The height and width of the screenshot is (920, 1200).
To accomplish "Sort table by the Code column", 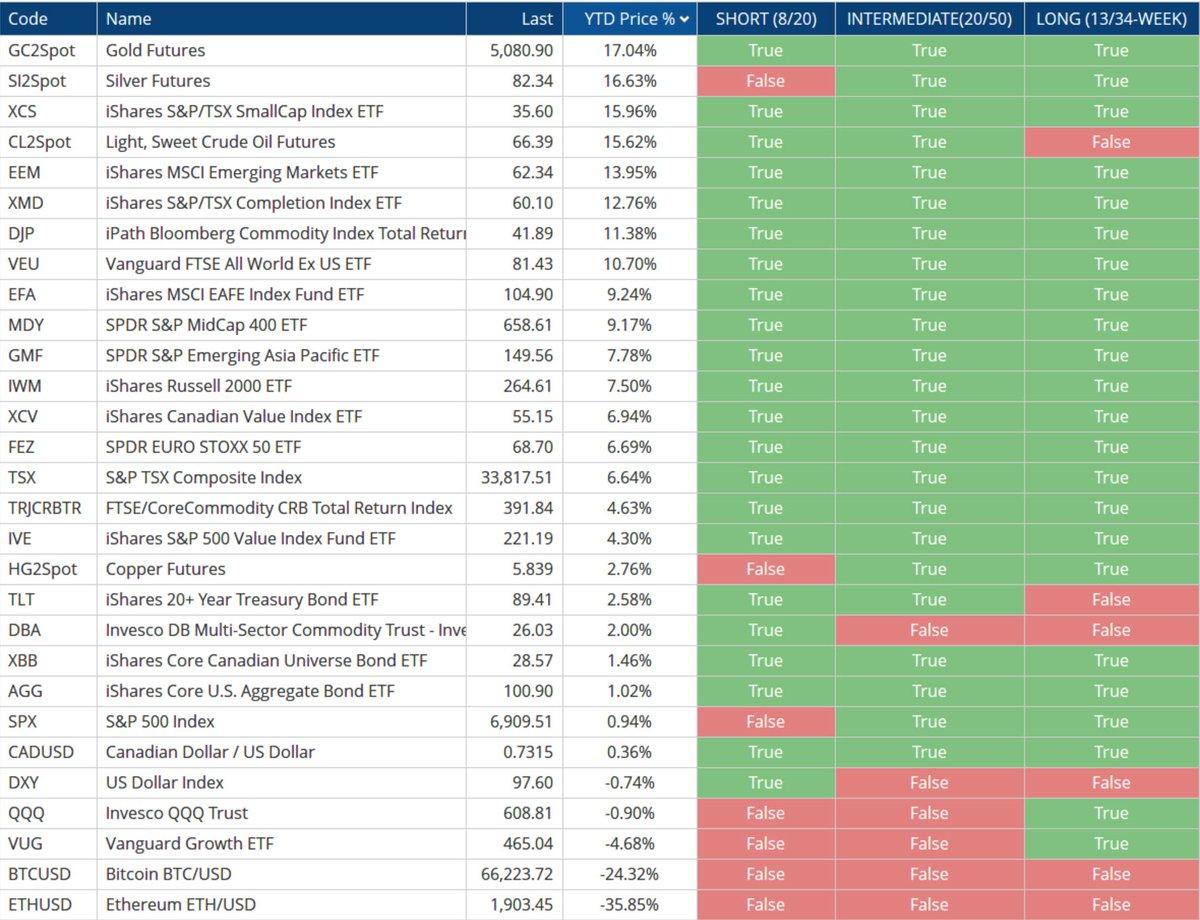I will pos(30,18).
